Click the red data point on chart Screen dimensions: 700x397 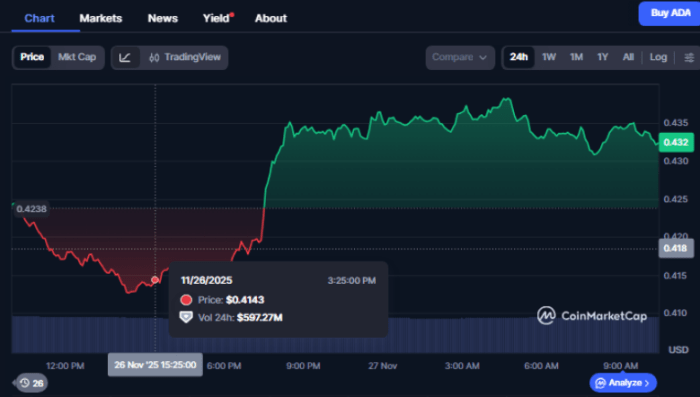point(155,280)
